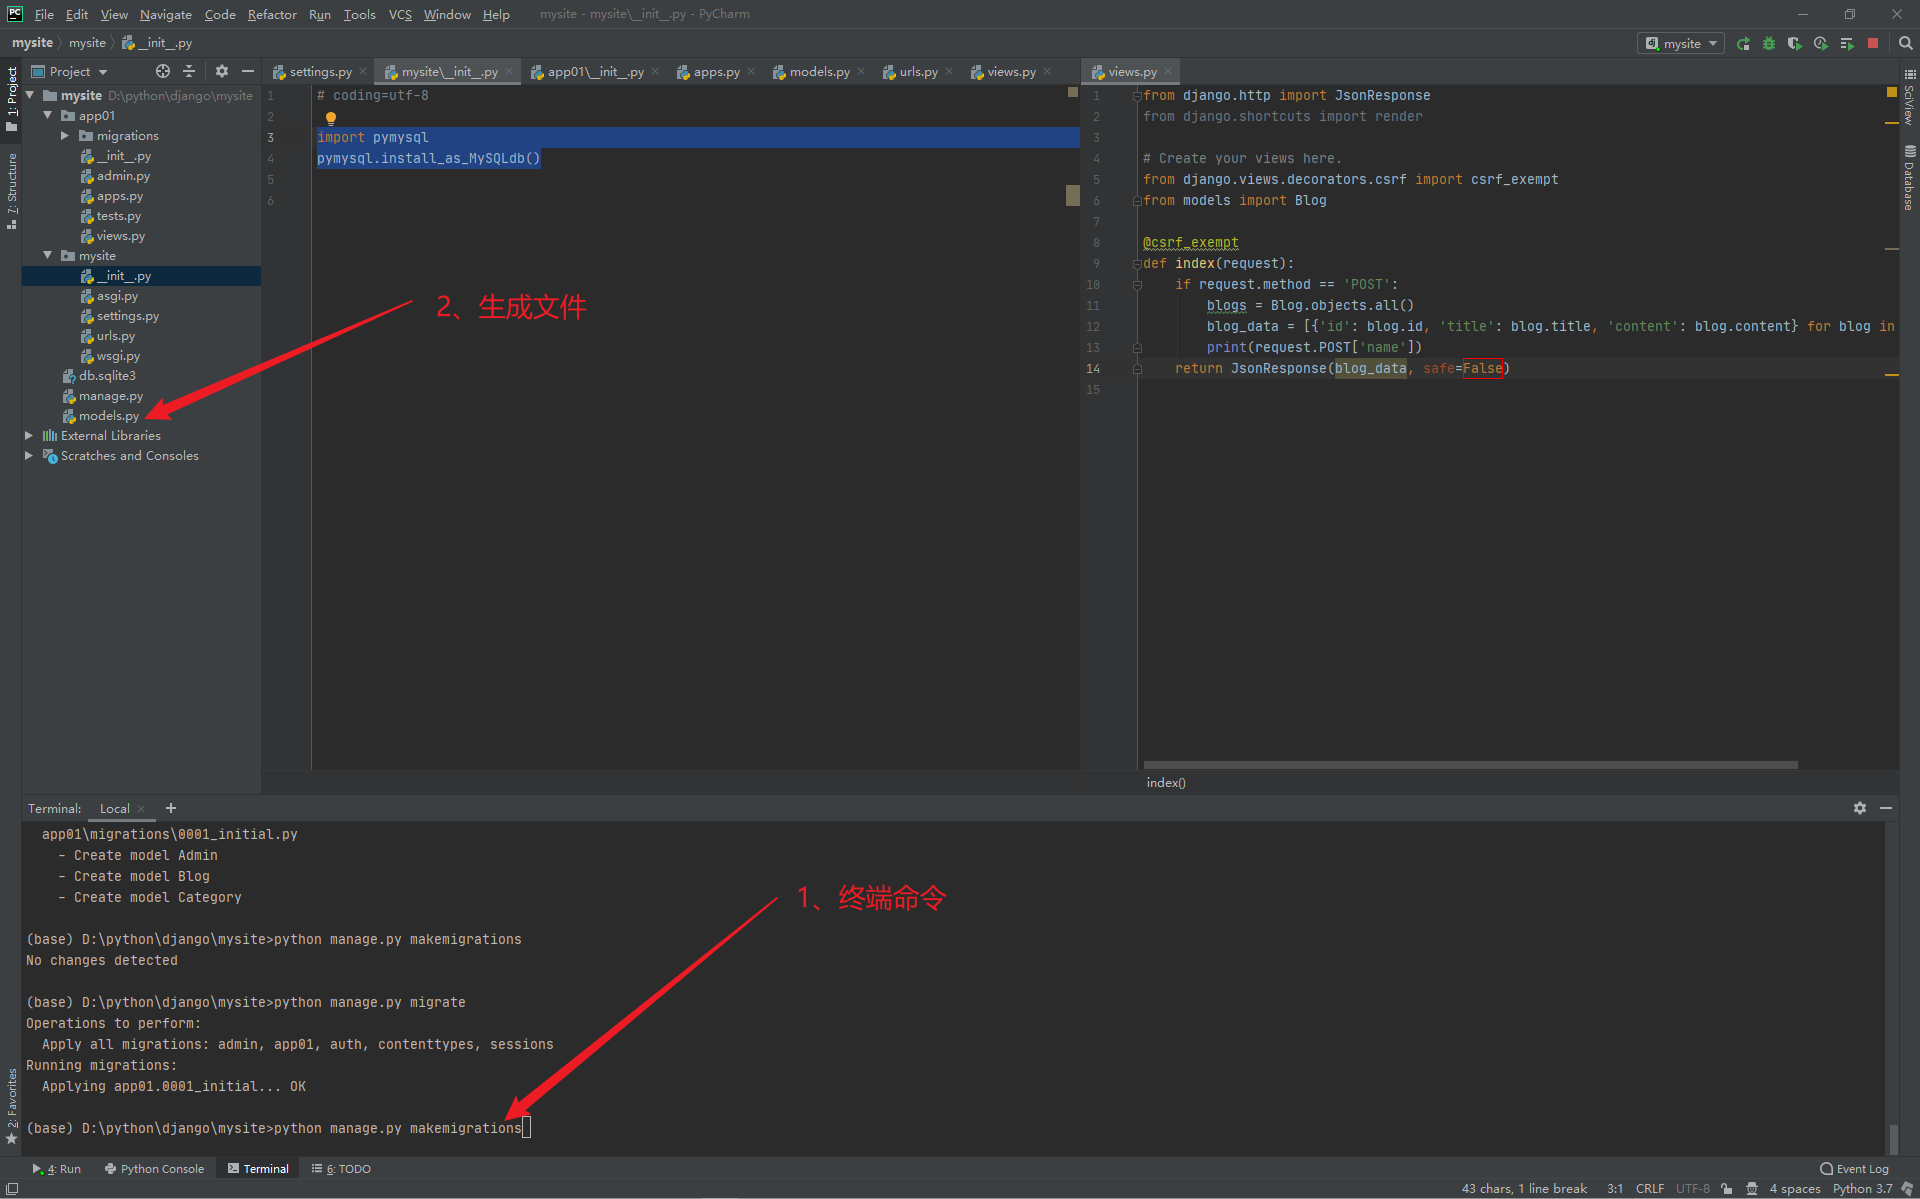
Task: Close the settings.py editor tab
Action: 362,71
